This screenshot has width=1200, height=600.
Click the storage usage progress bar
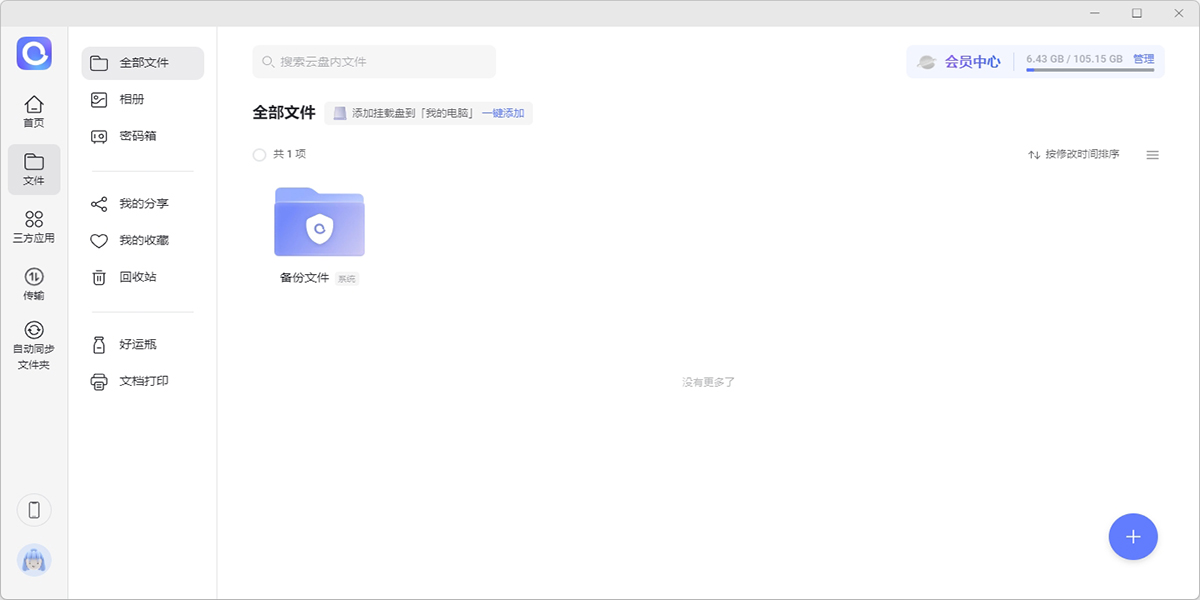[1090, 70]
